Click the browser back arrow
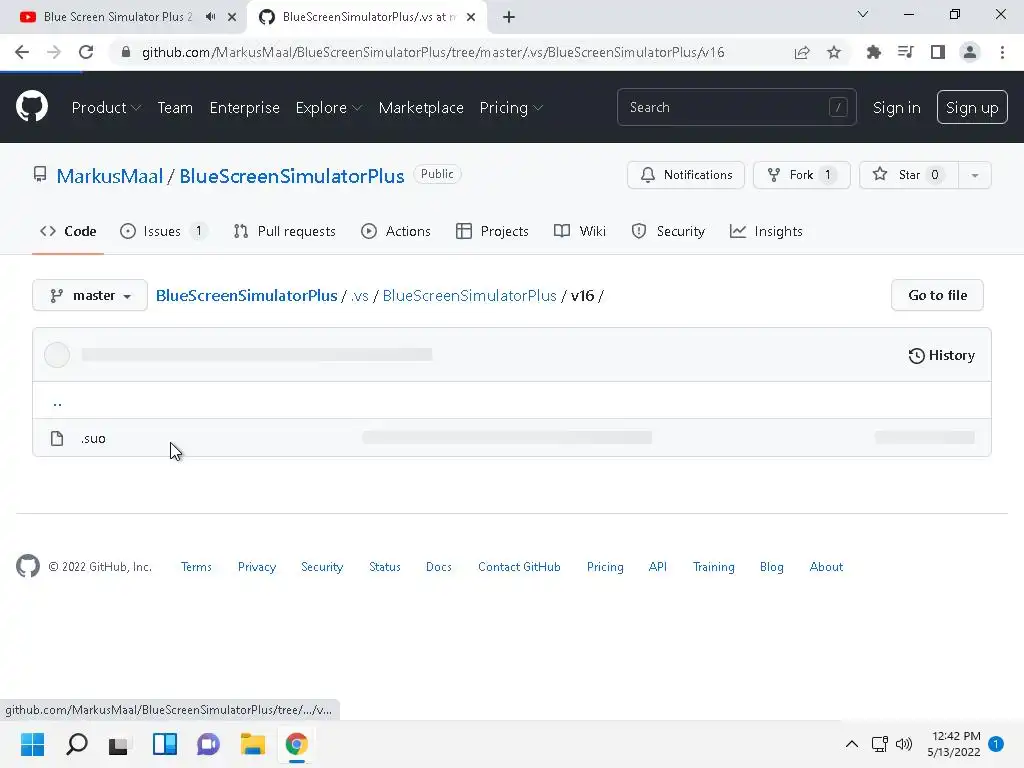Image resolution: width=1024 pixels, height=768 pixels. [x=22, y=52]
